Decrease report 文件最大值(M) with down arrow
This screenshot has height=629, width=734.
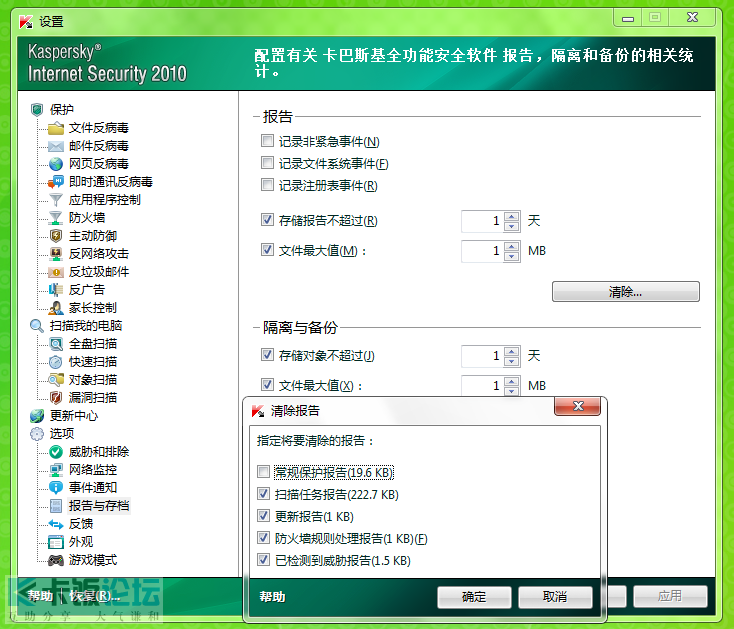(x=512, y=256)
